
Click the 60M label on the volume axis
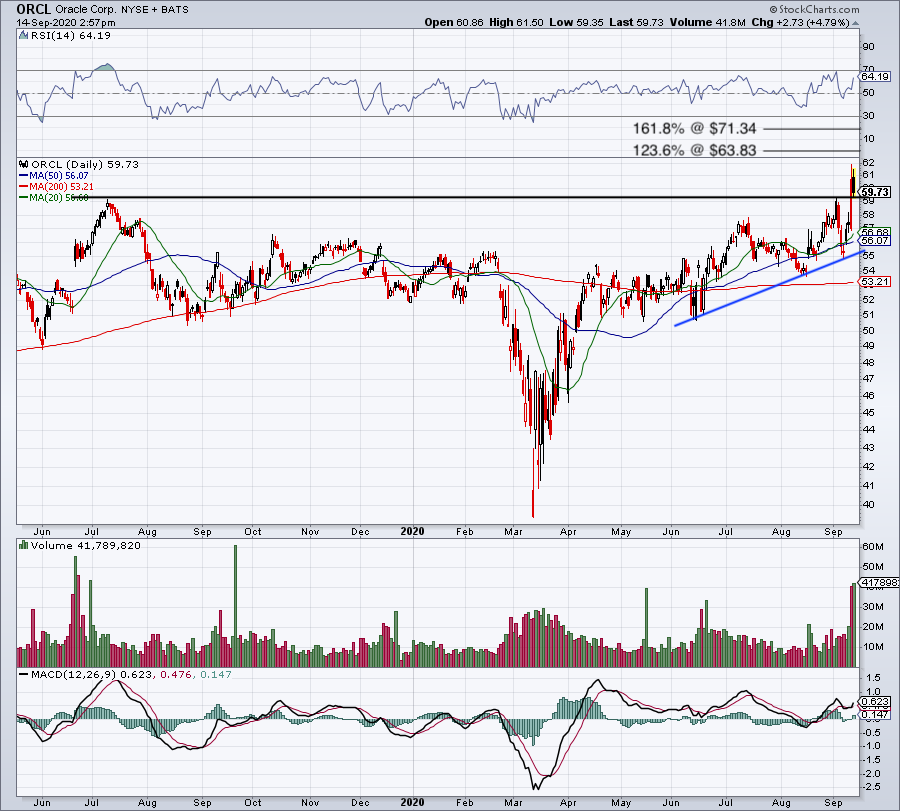(873, 546)
